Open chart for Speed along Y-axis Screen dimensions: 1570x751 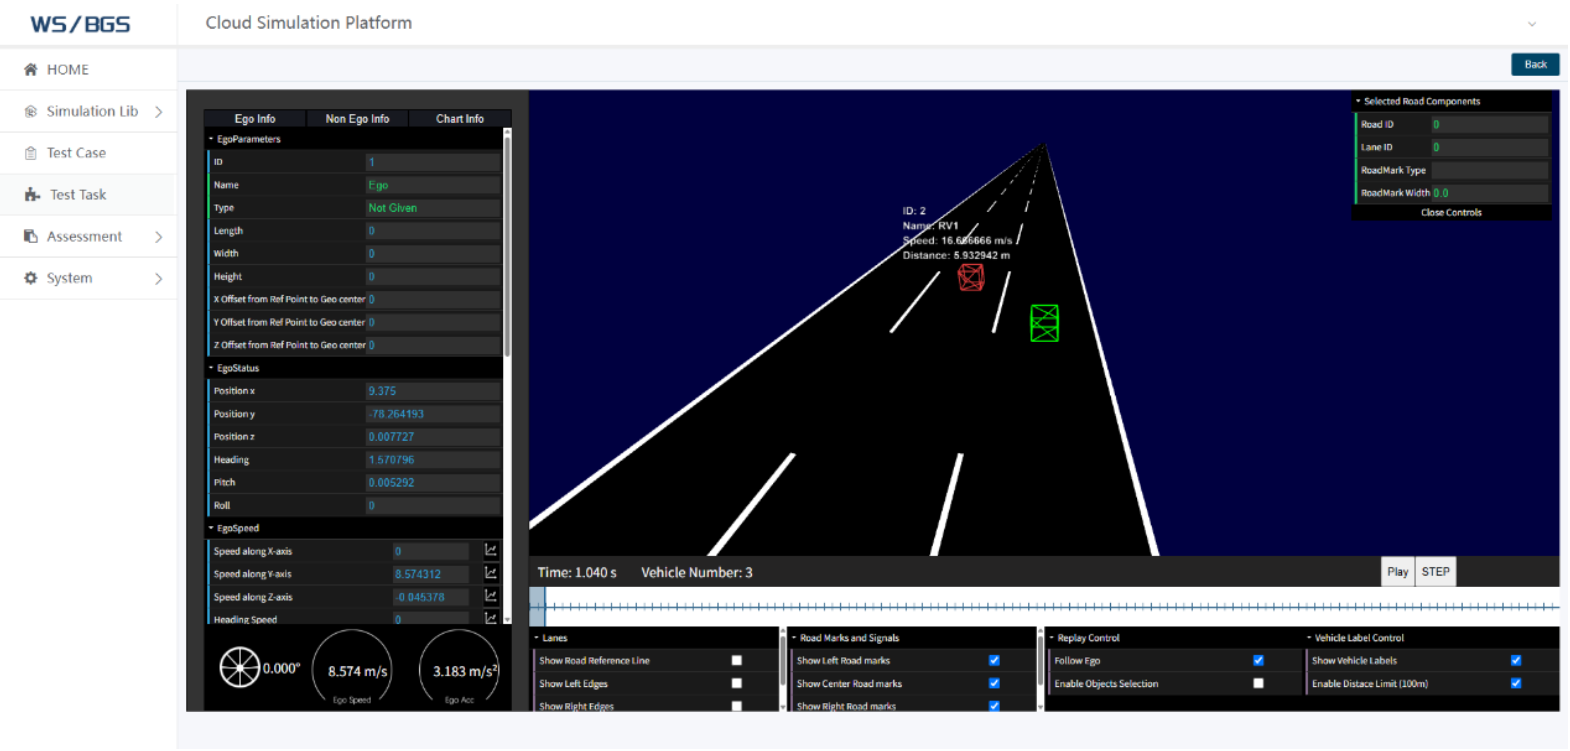pos(491,573)
